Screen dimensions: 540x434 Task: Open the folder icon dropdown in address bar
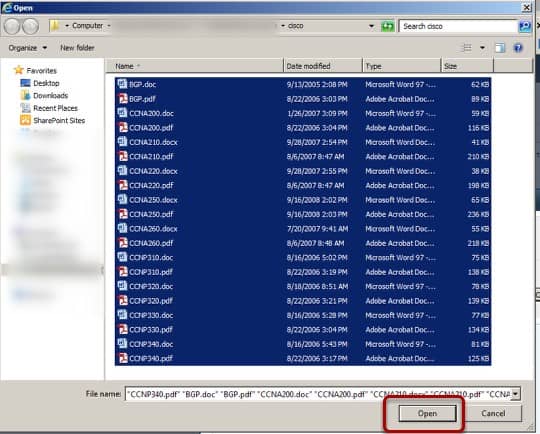[67, 26]
